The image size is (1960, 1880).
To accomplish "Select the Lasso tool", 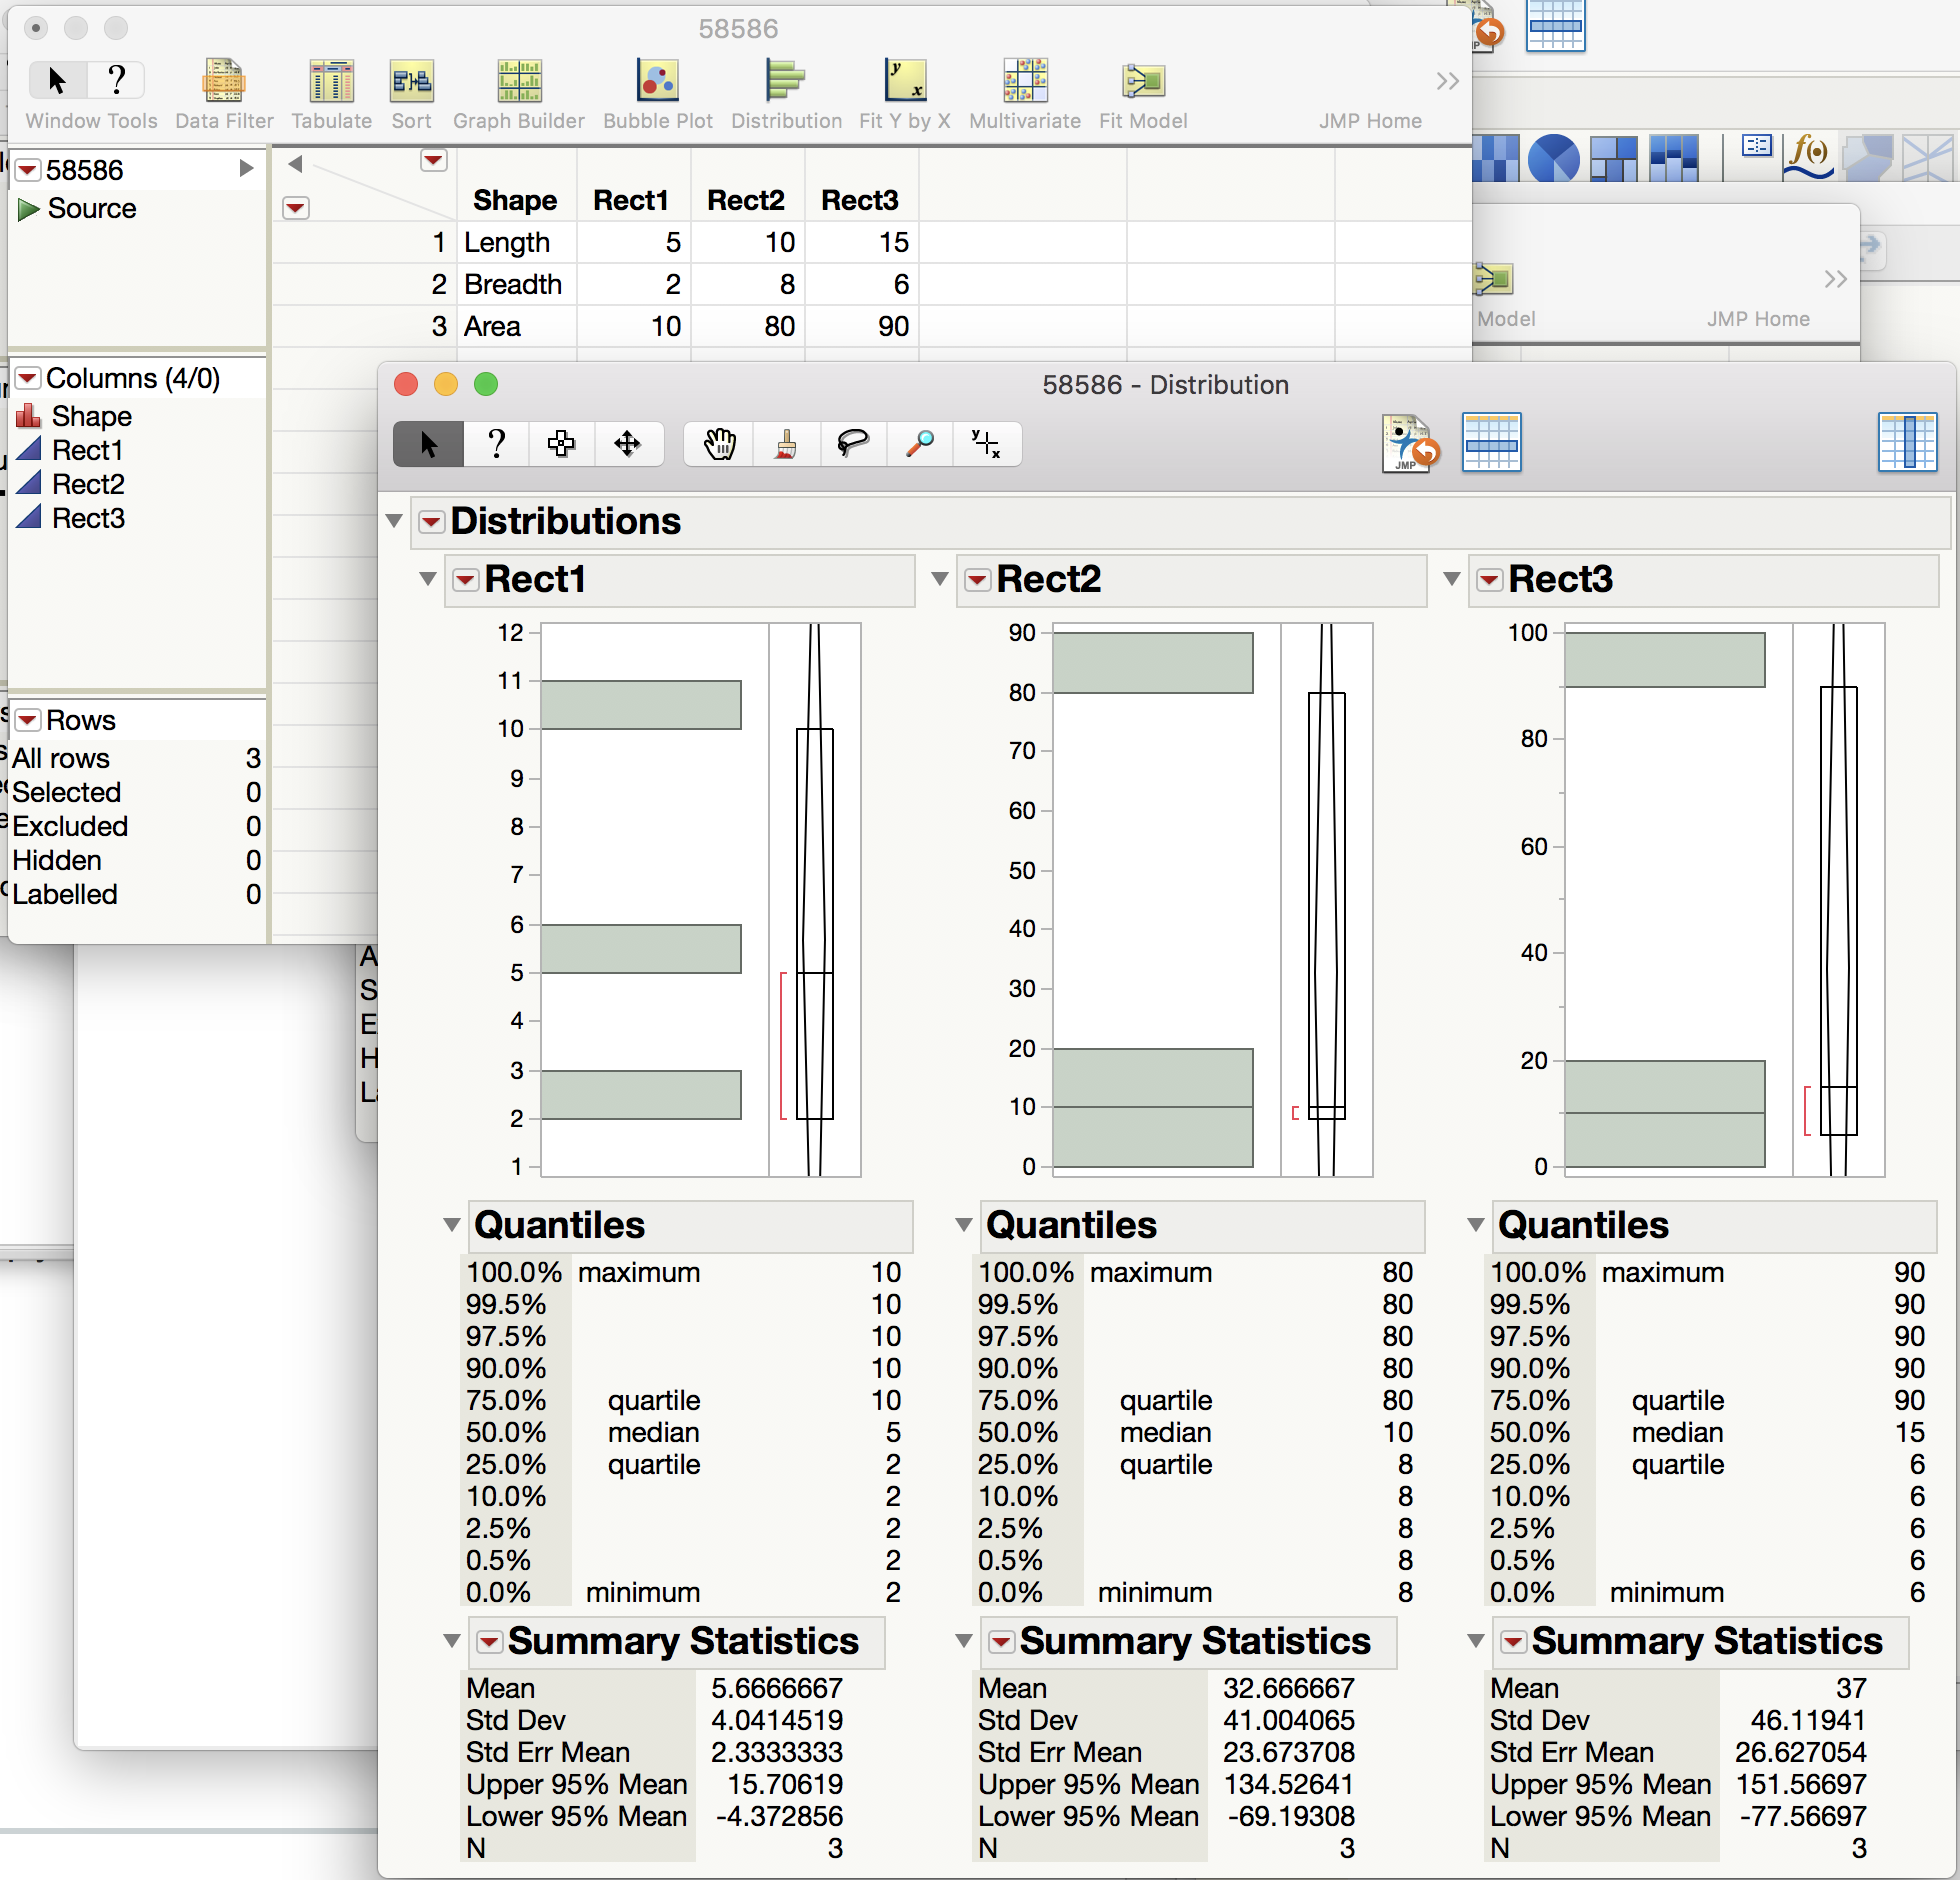I will 852,444.
